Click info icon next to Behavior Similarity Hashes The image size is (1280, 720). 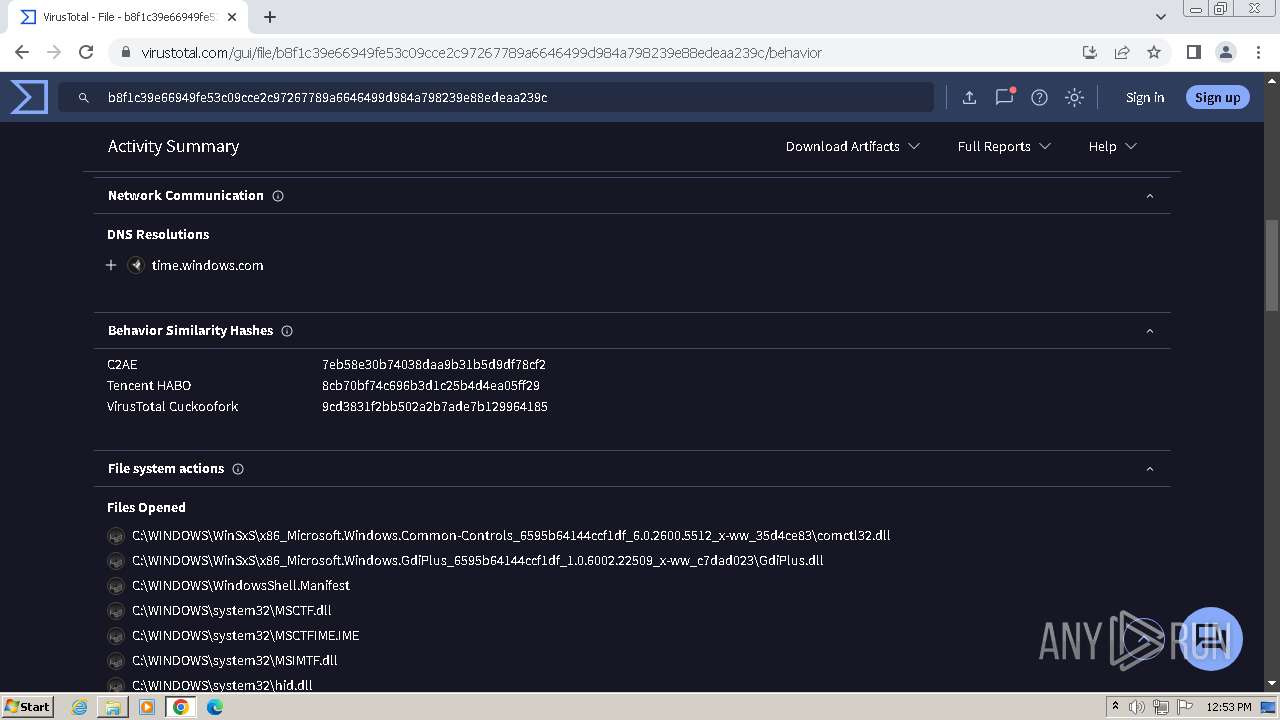point(287,331)
